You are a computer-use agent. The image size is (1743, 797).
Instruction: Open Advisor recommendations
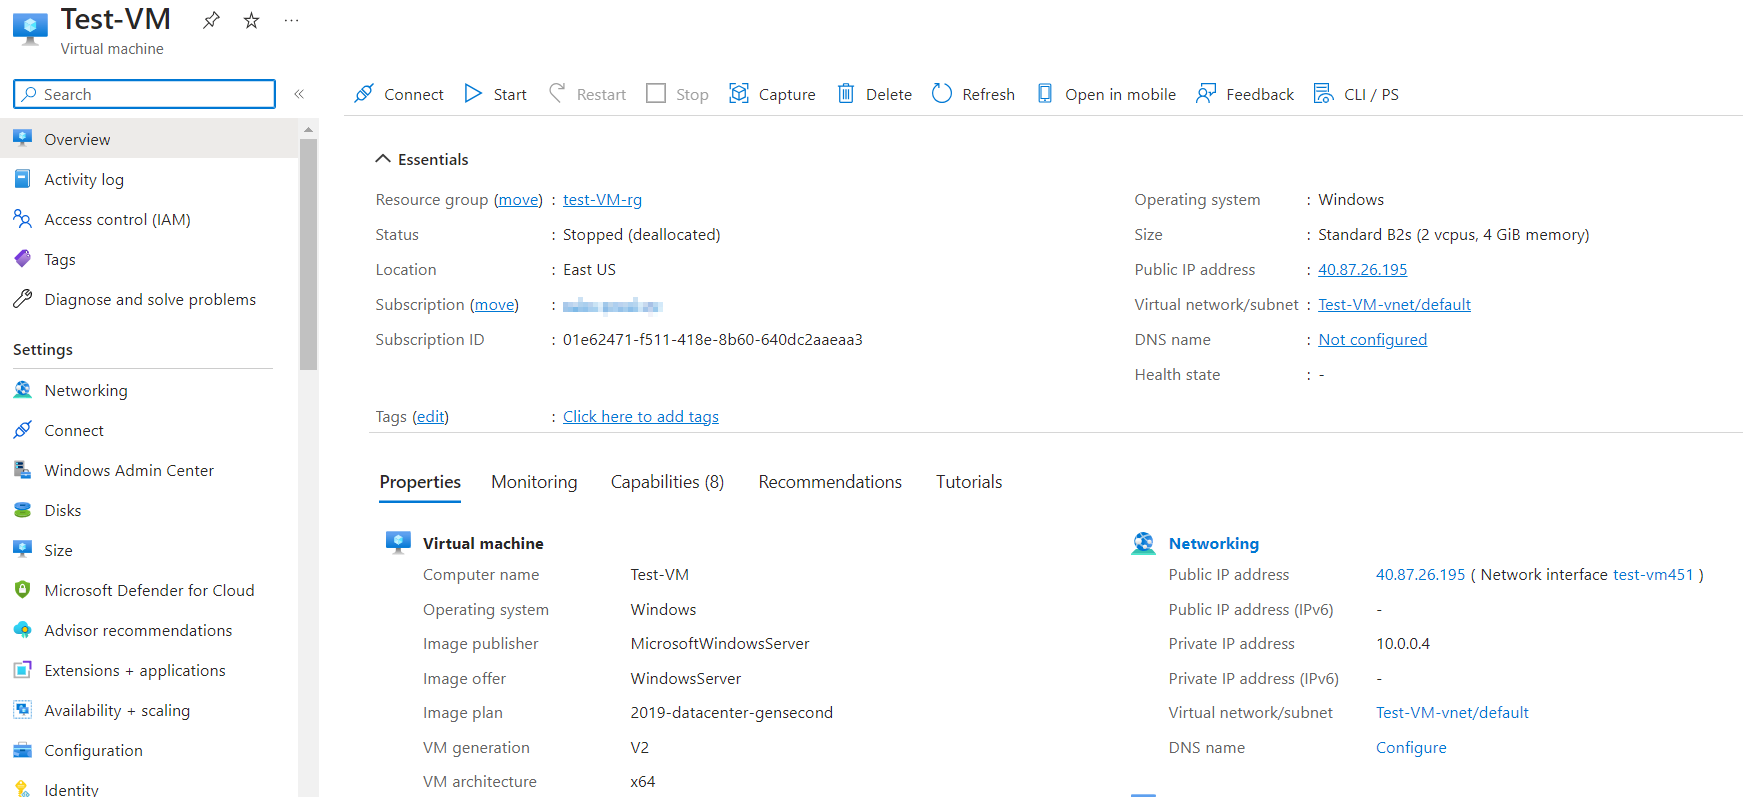pos(149,630)
